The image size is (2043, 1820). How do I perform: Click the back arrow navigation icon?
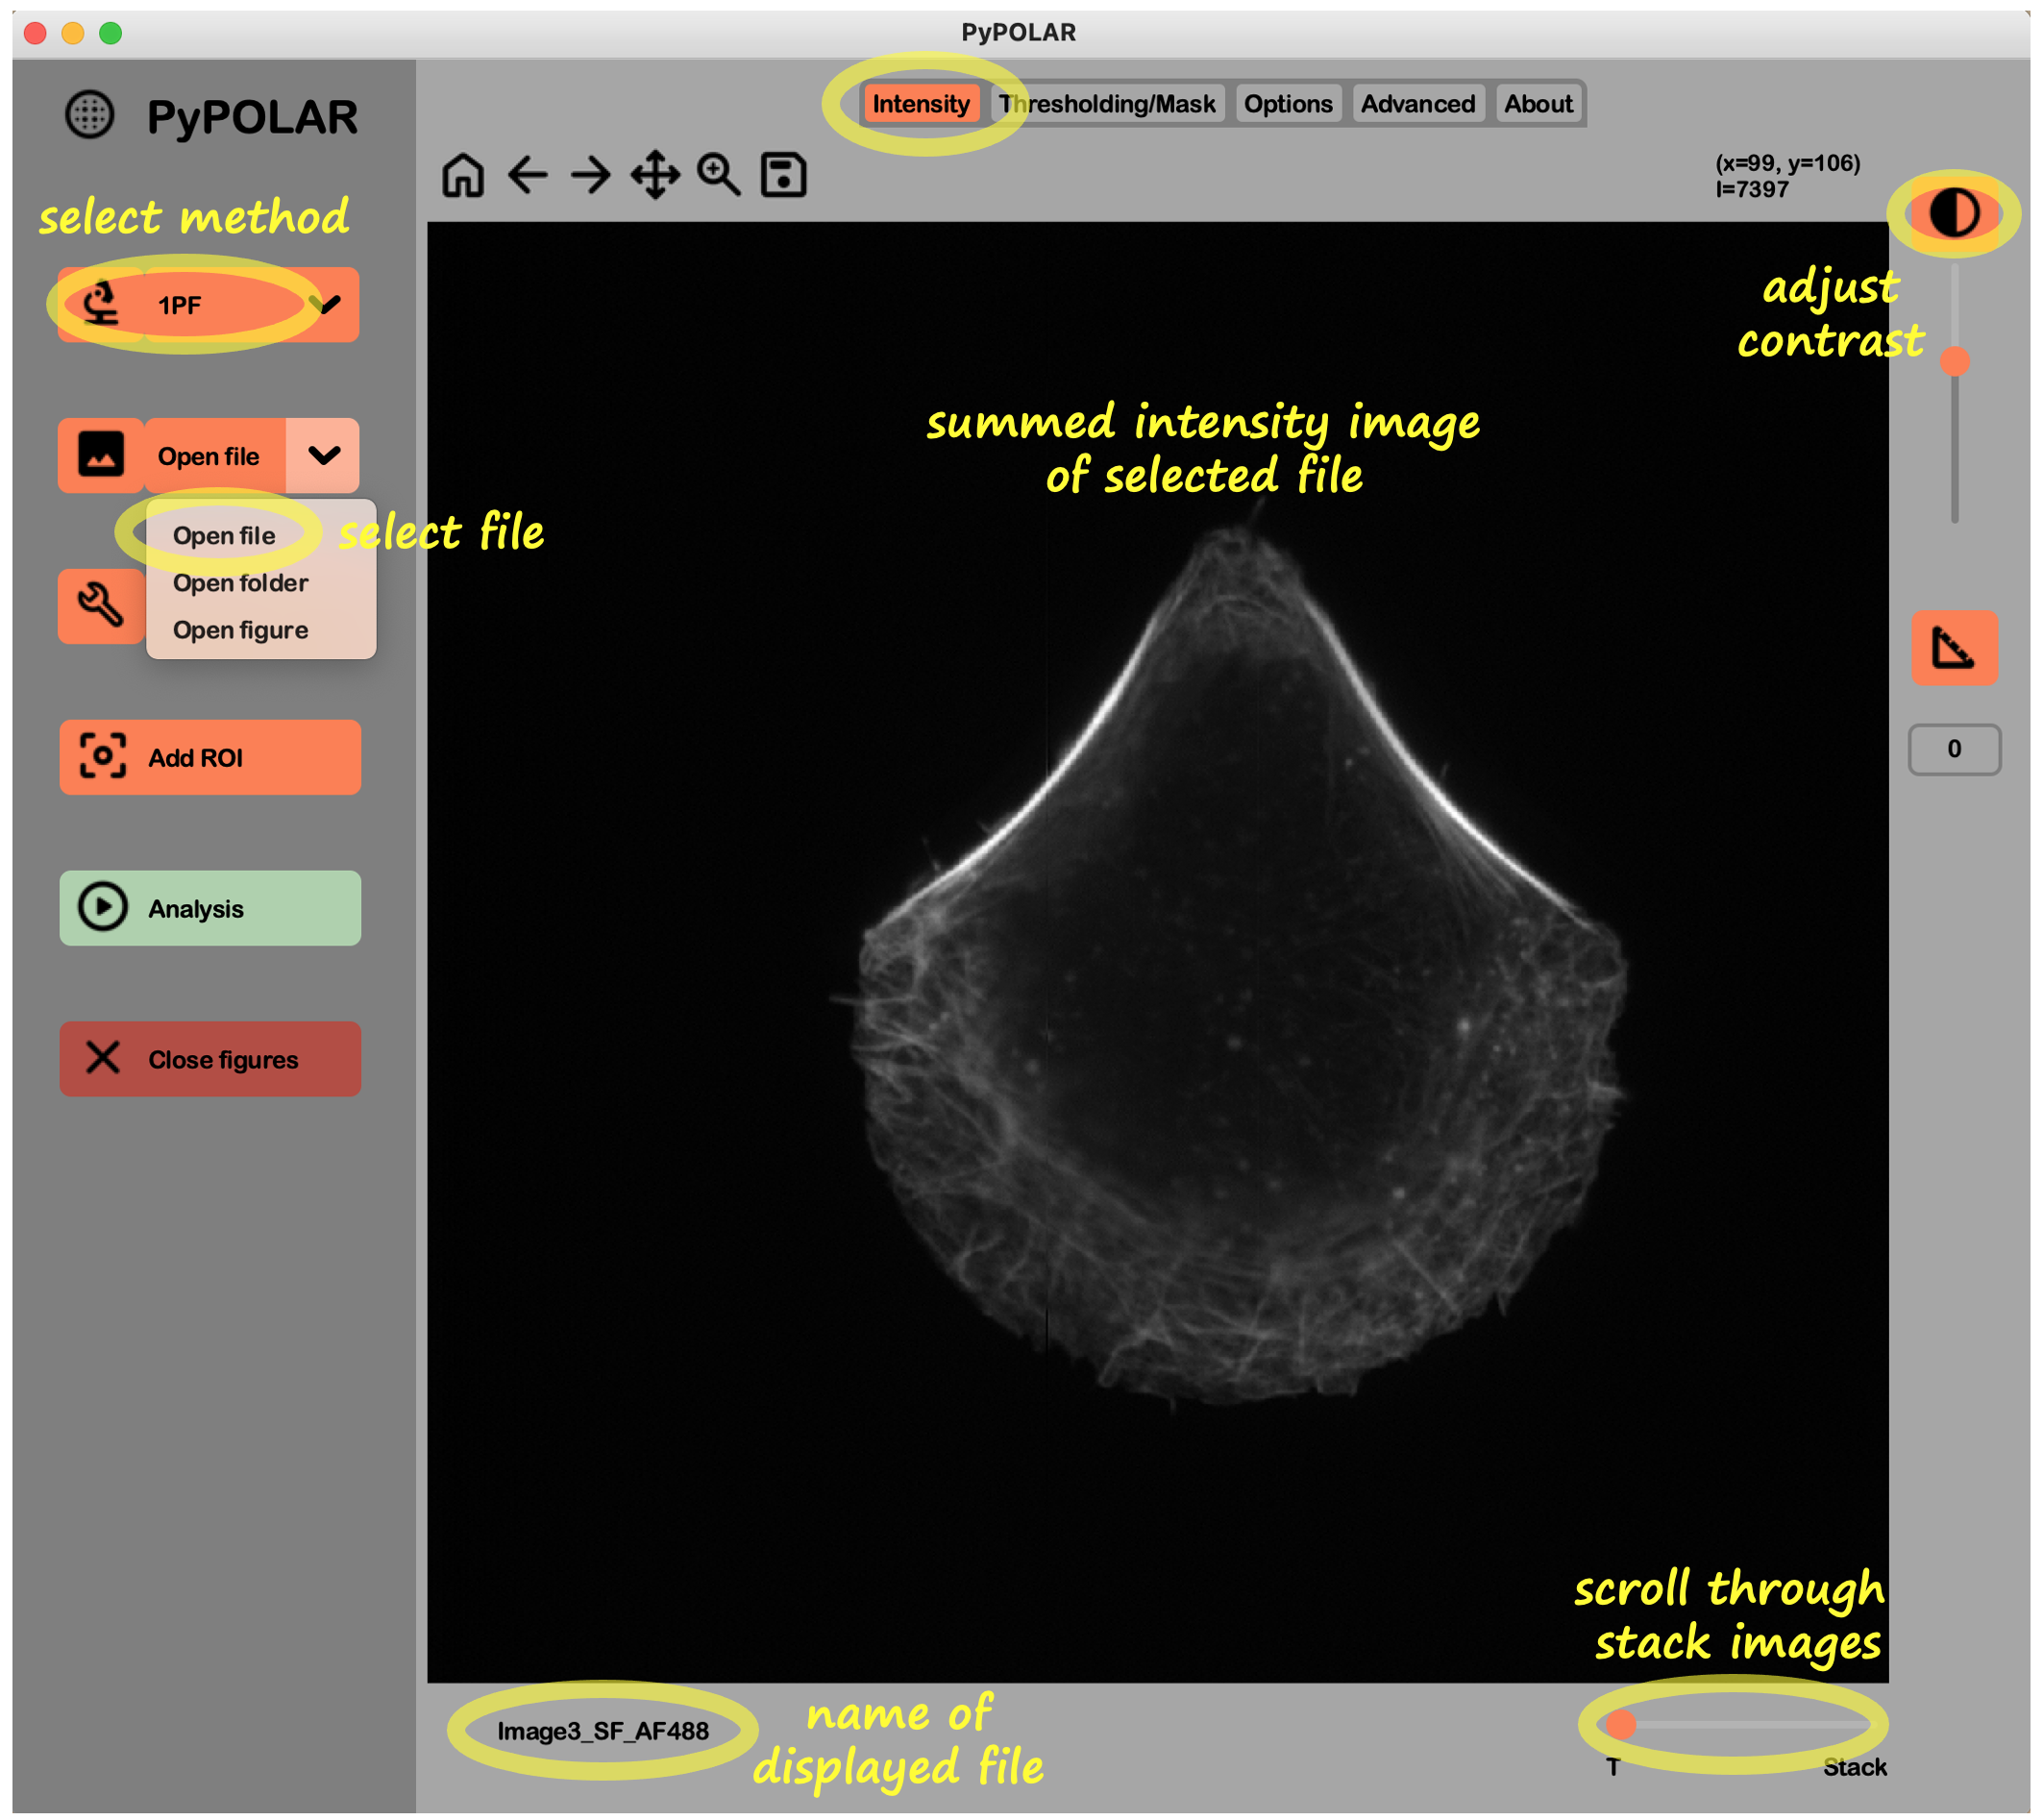(x=527, y=176)
